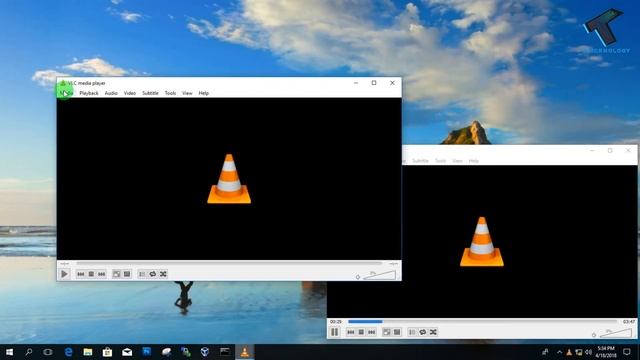Launch Microsoft Edge from the taskbar
This screenshot has height=360, width=640.
68,352
